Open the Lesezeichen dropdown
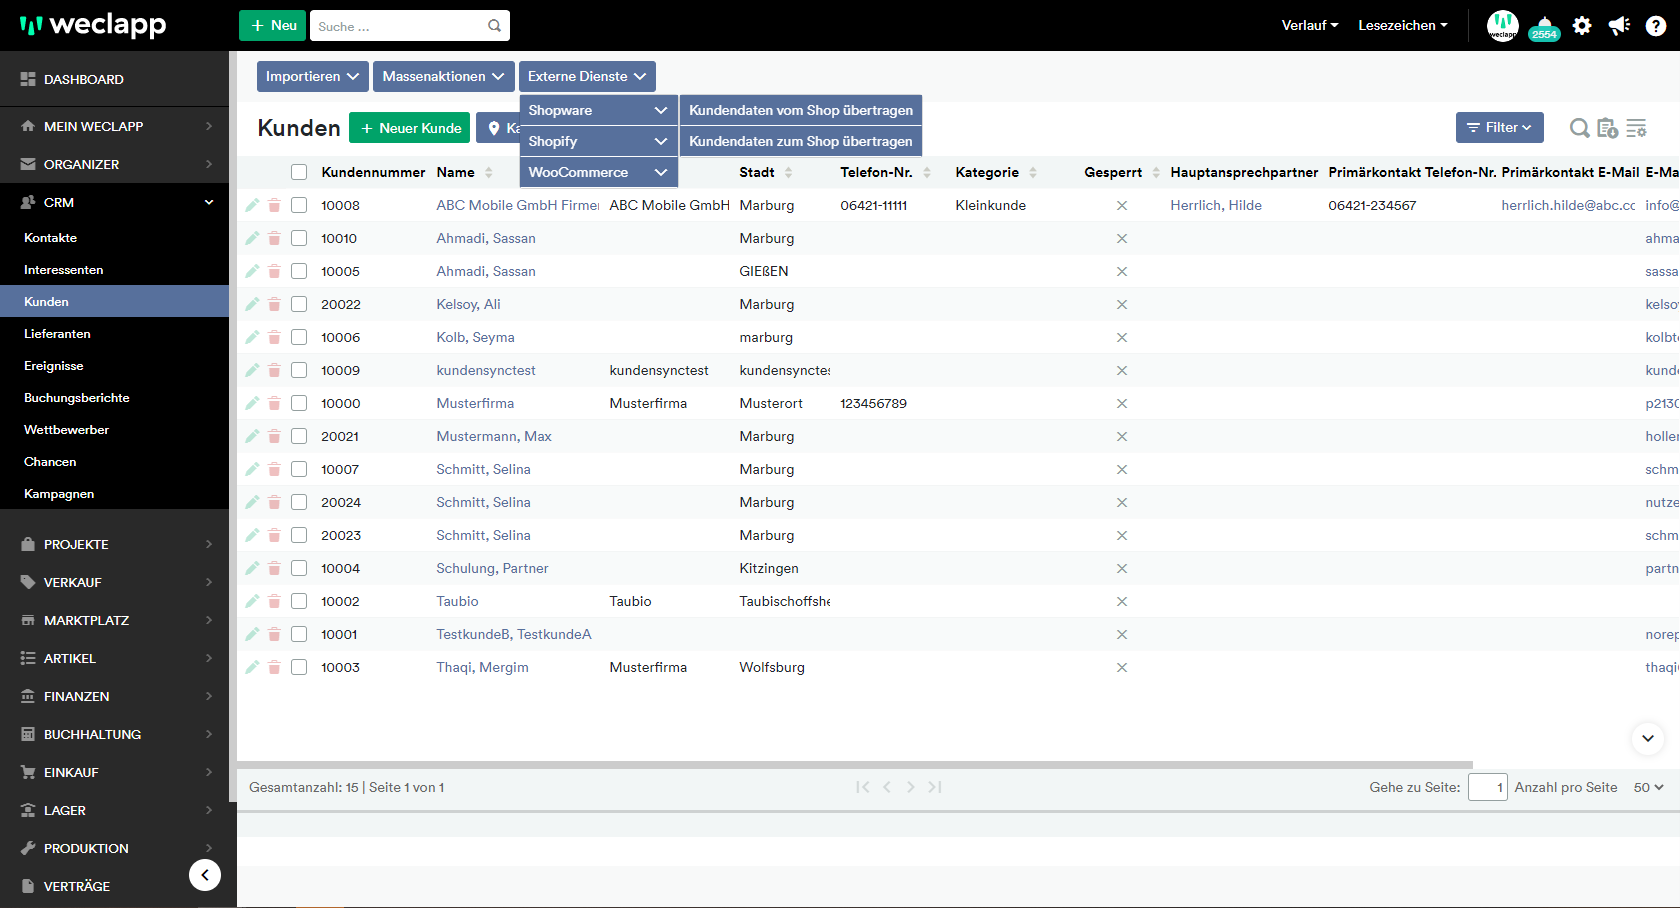1680x908 pixels. click(x=1403, y=26)
